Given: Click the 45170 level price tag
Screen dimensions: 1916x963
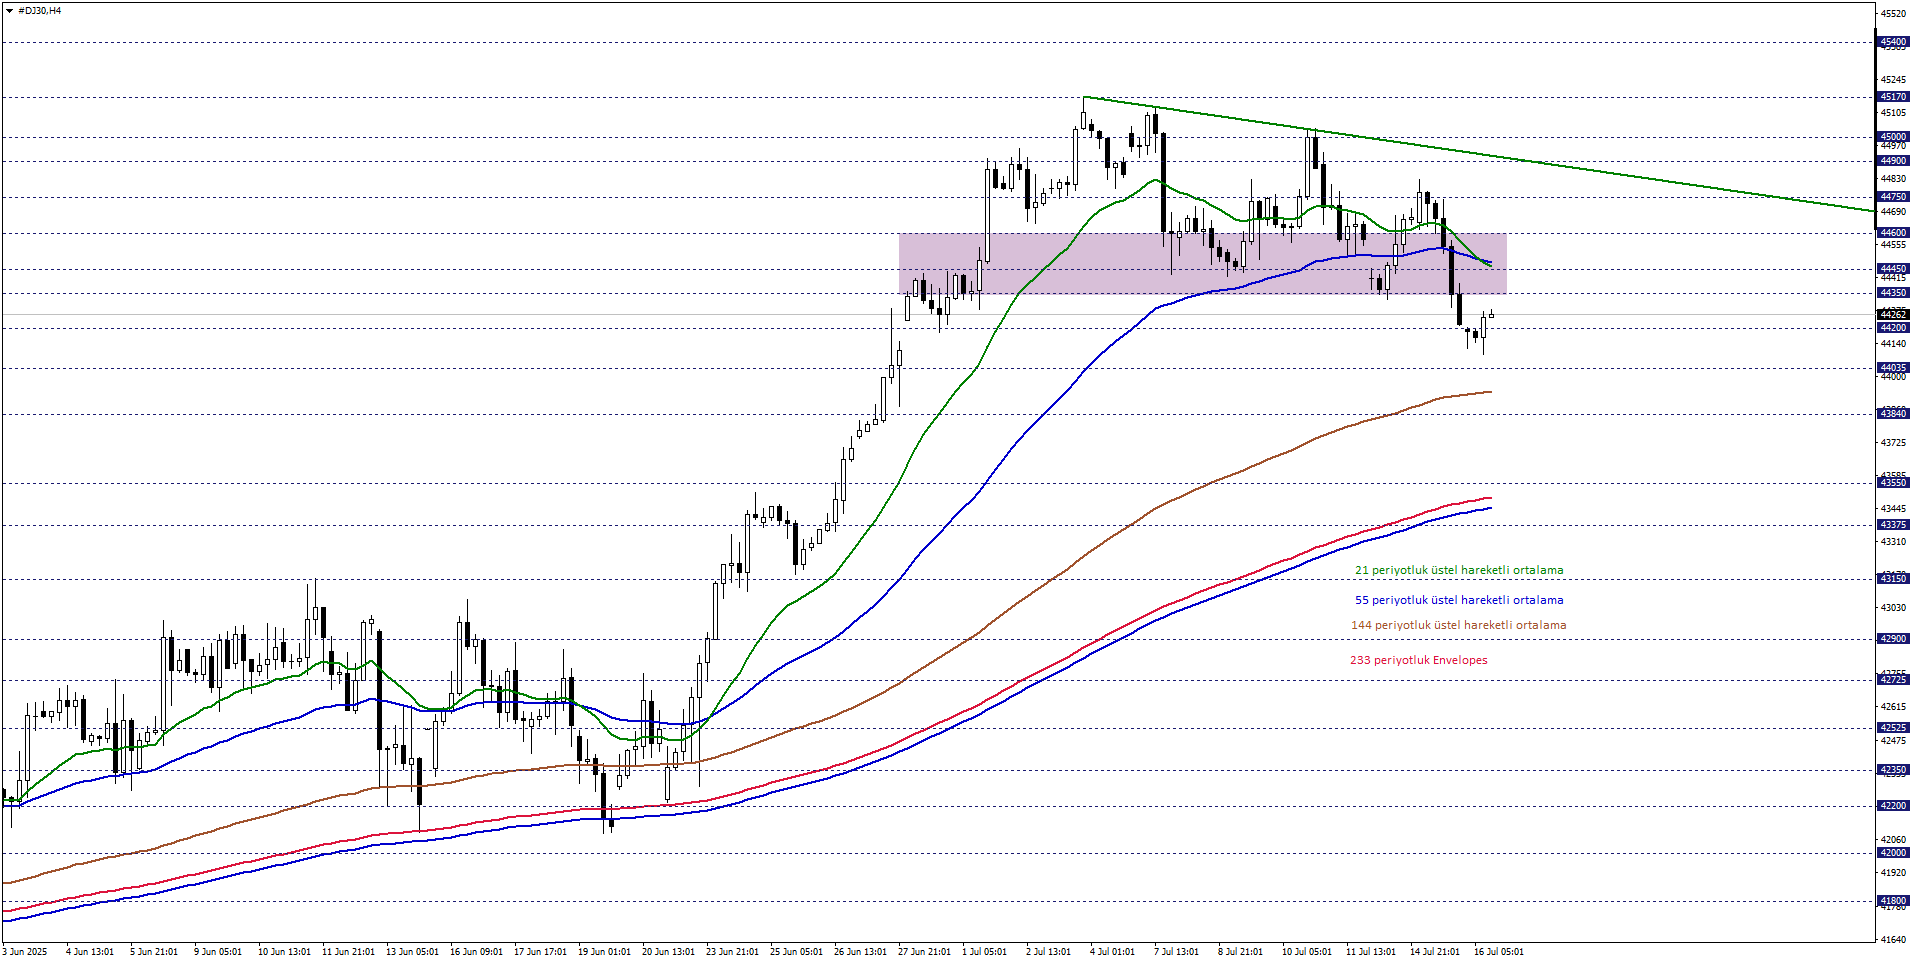Looking at the screenshot, I should point(1892,97).
